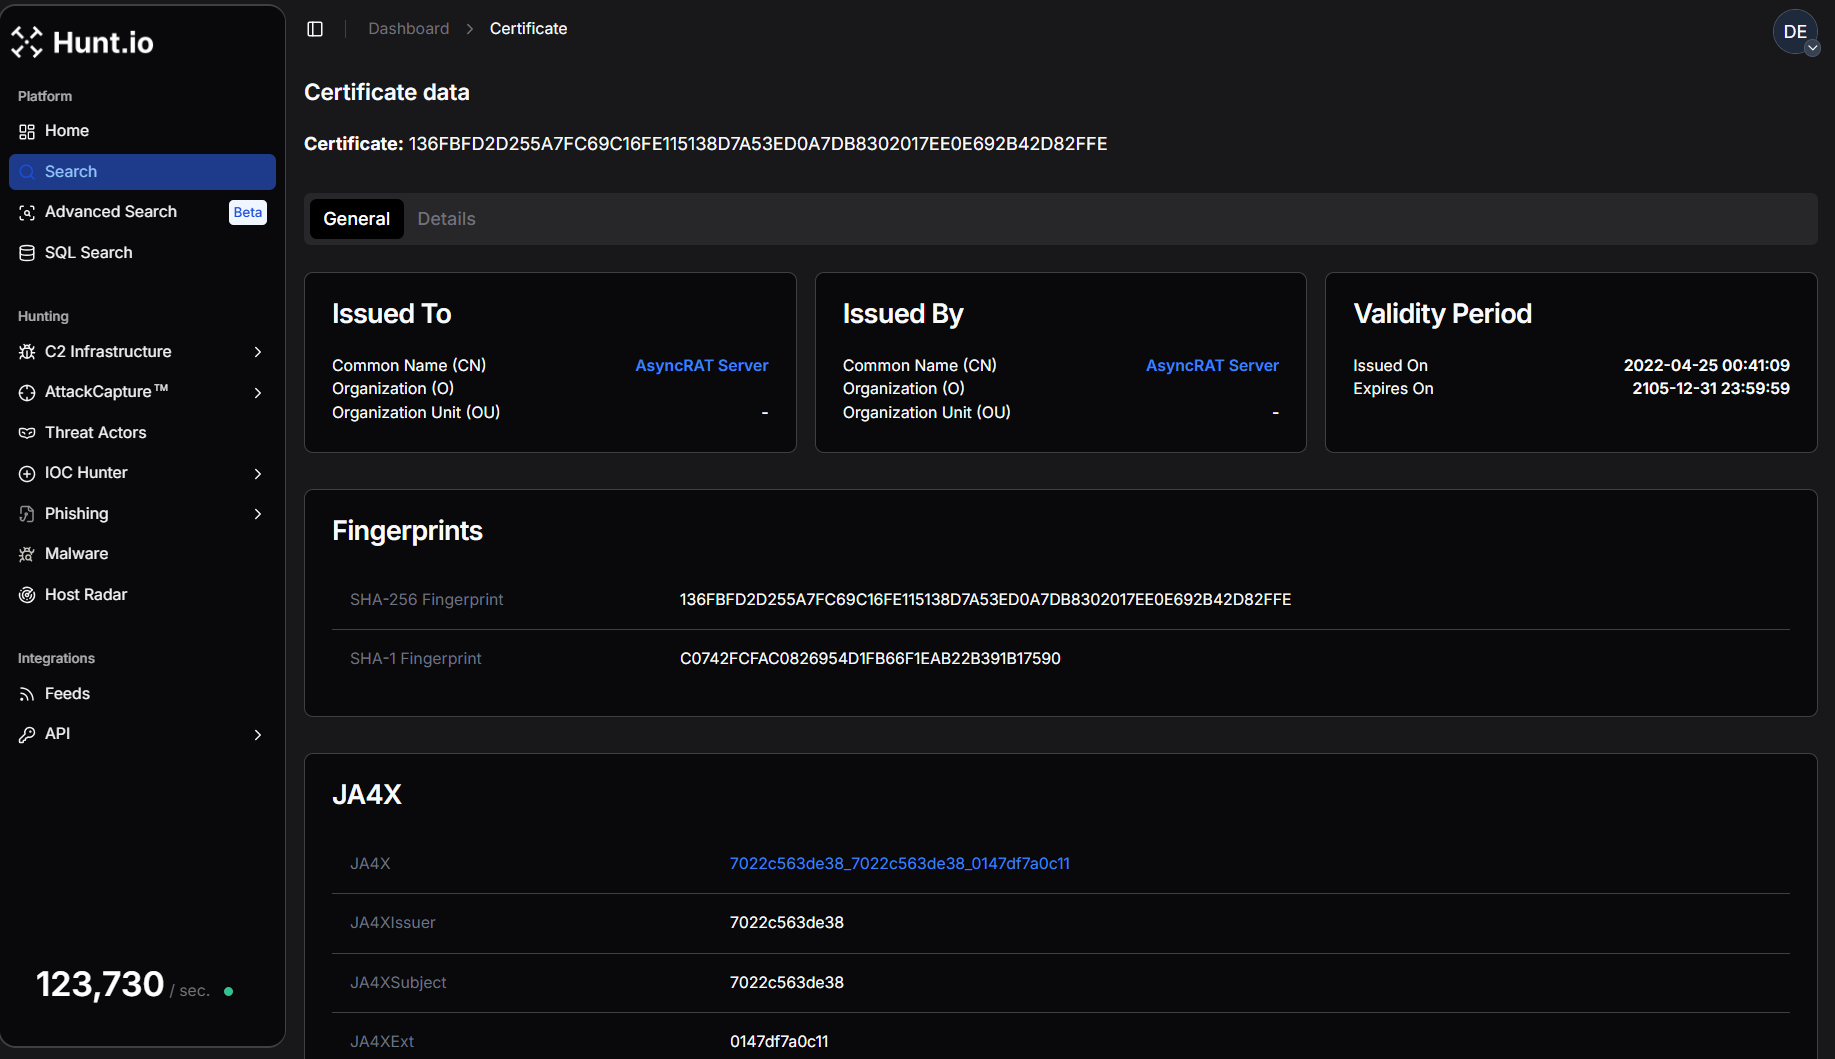The height and width of the screenshot is (1059, 1835).
Task: Open the Malware bug icon
Action: click(x=27, y=554)
